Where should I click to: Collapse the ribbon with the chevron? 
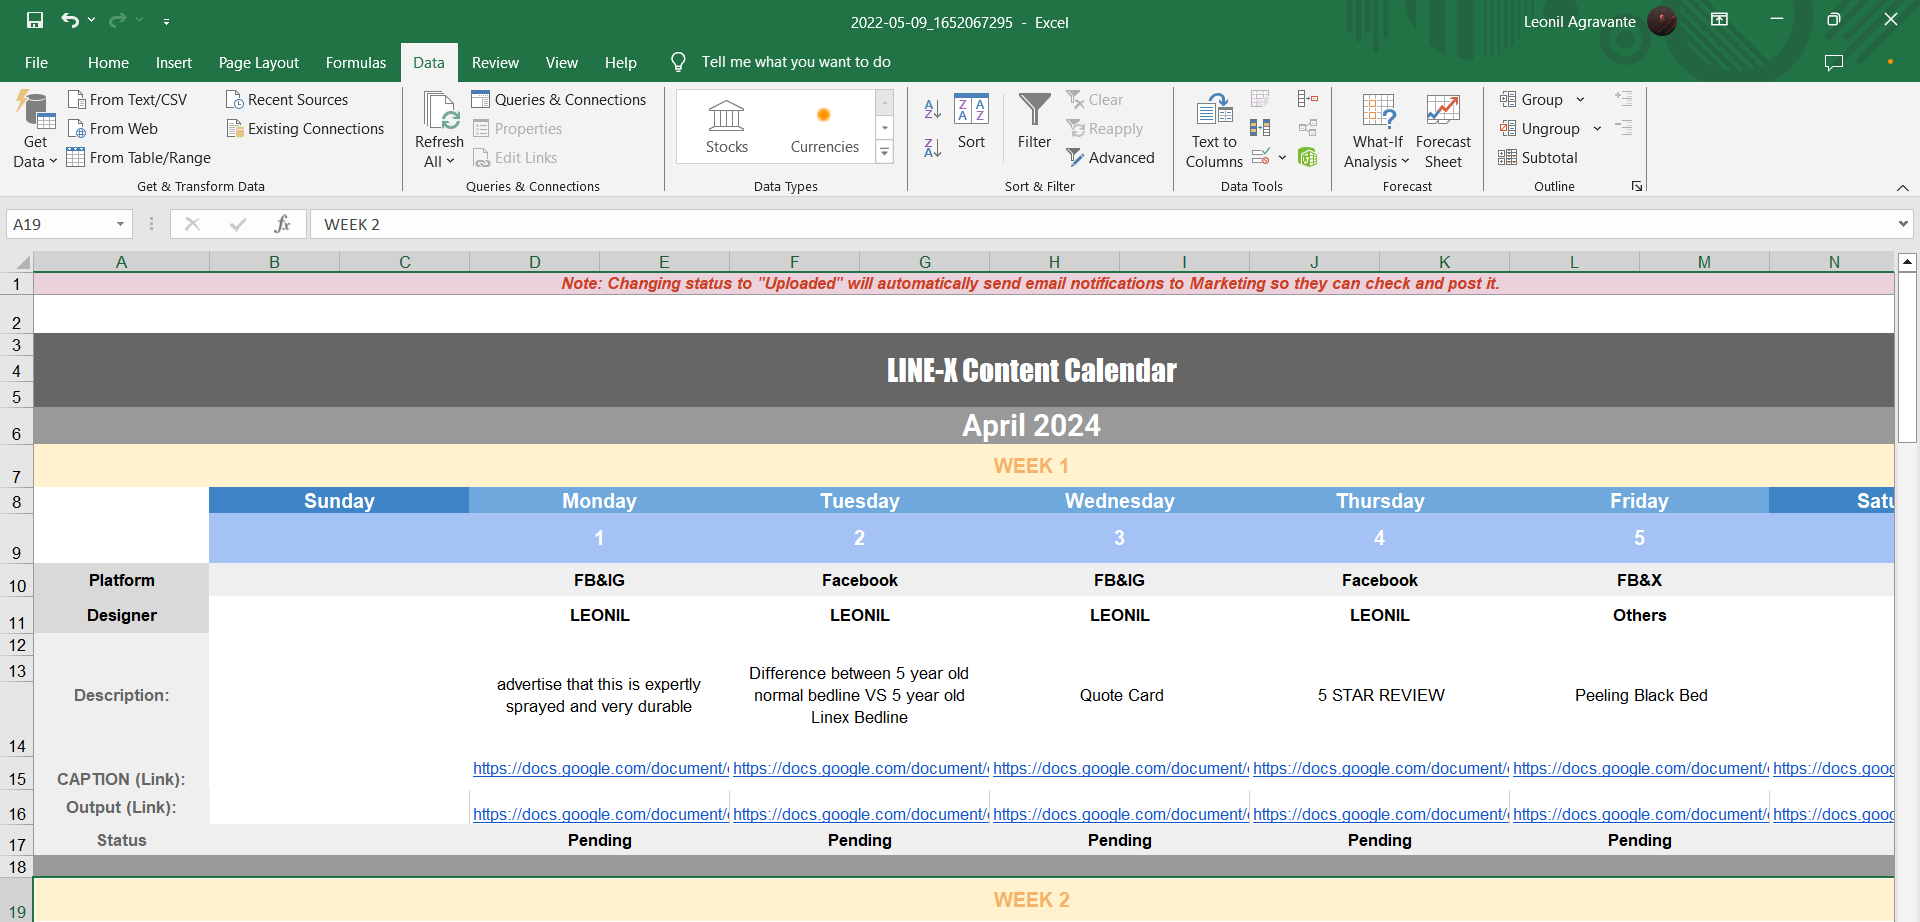[x=1902, y=188]
